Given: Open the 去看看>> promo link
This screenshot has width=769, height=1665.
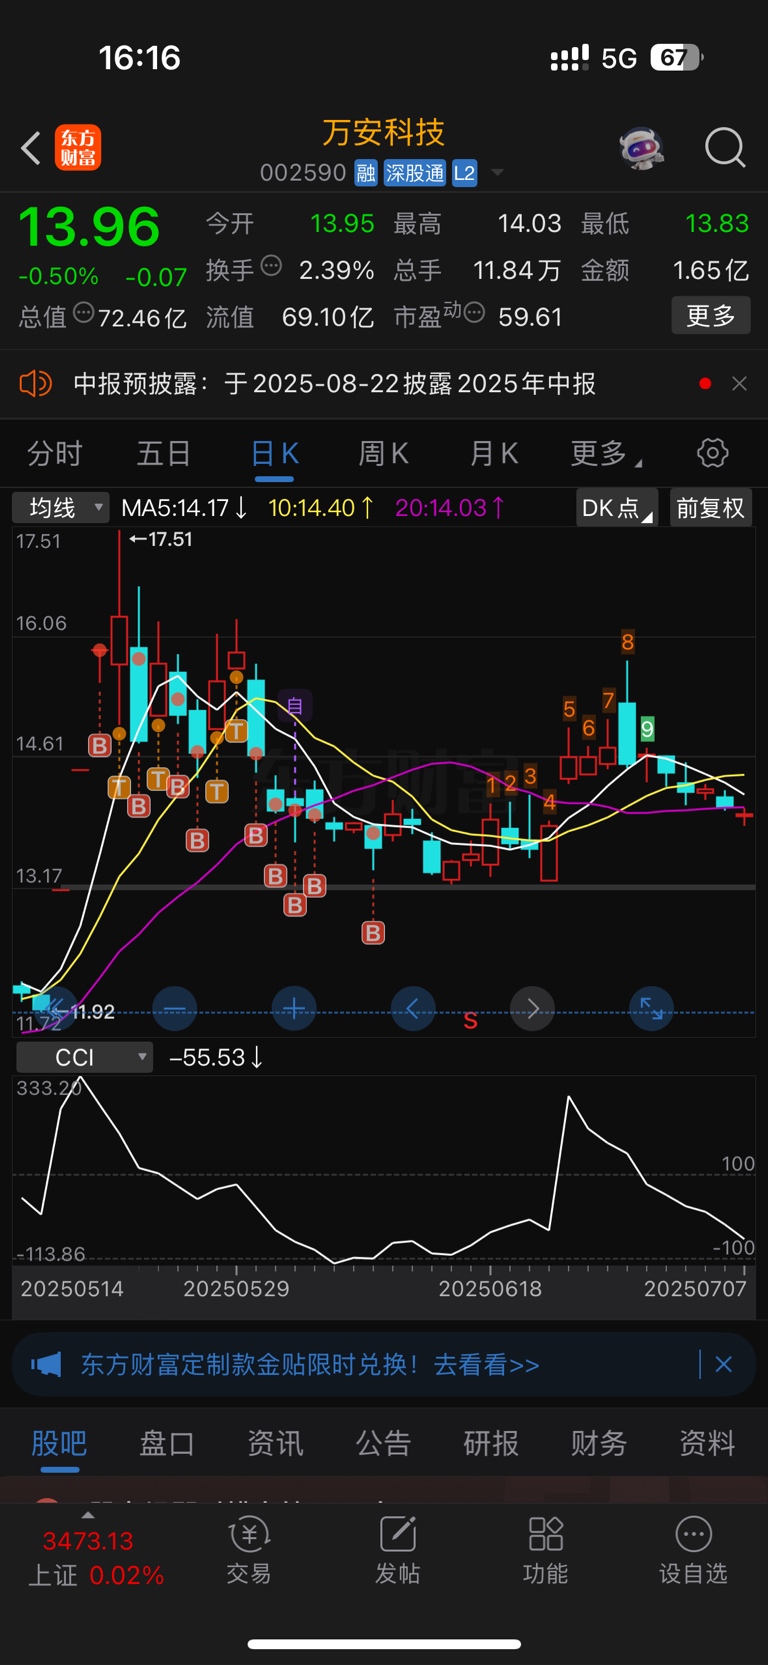Looking at the screenshot, I should point(486,1365).
